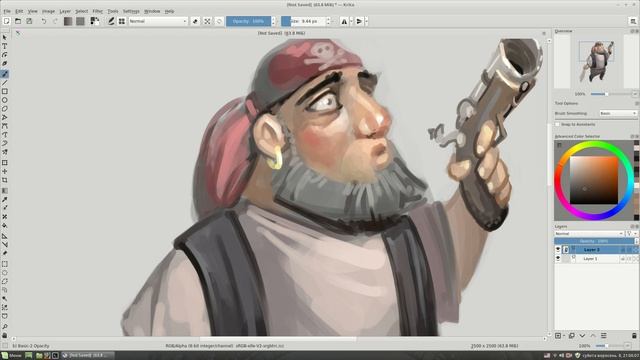Select the Zoom tool in the toolbox
The width and height of the screenshot is (640, 360).
4,327
